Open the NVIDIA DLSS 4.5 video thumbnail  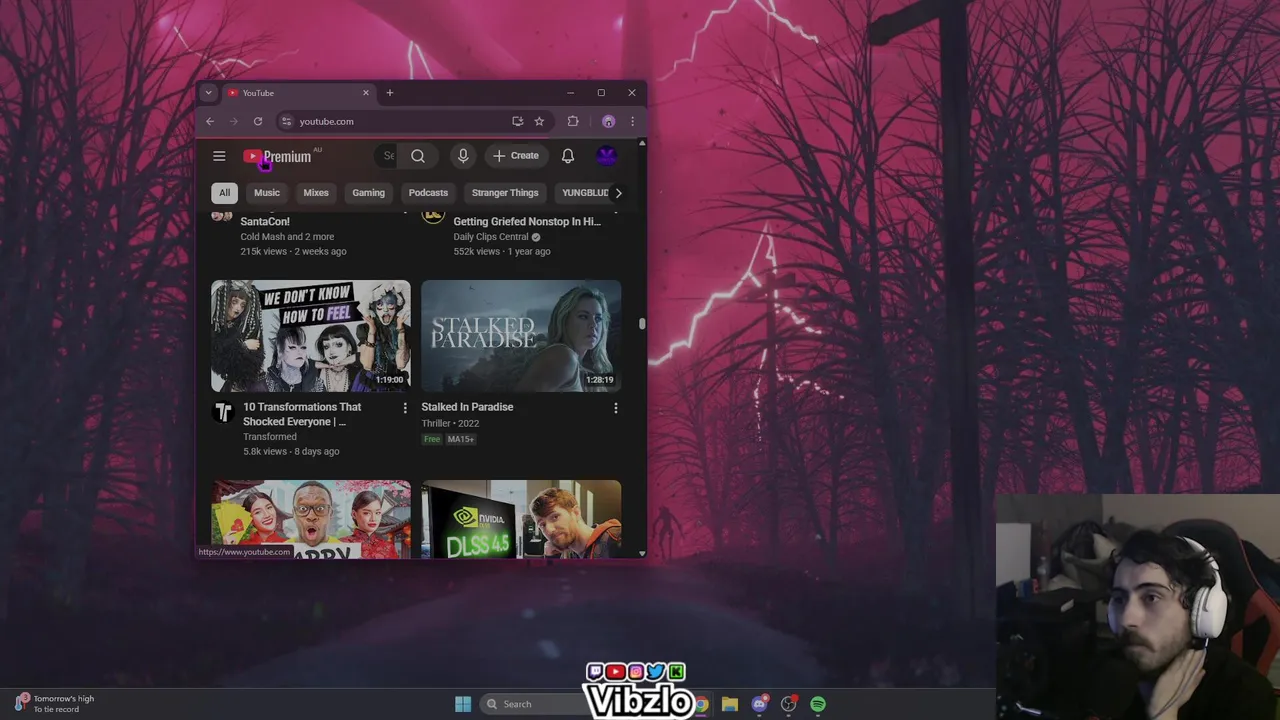pos(521,519)
